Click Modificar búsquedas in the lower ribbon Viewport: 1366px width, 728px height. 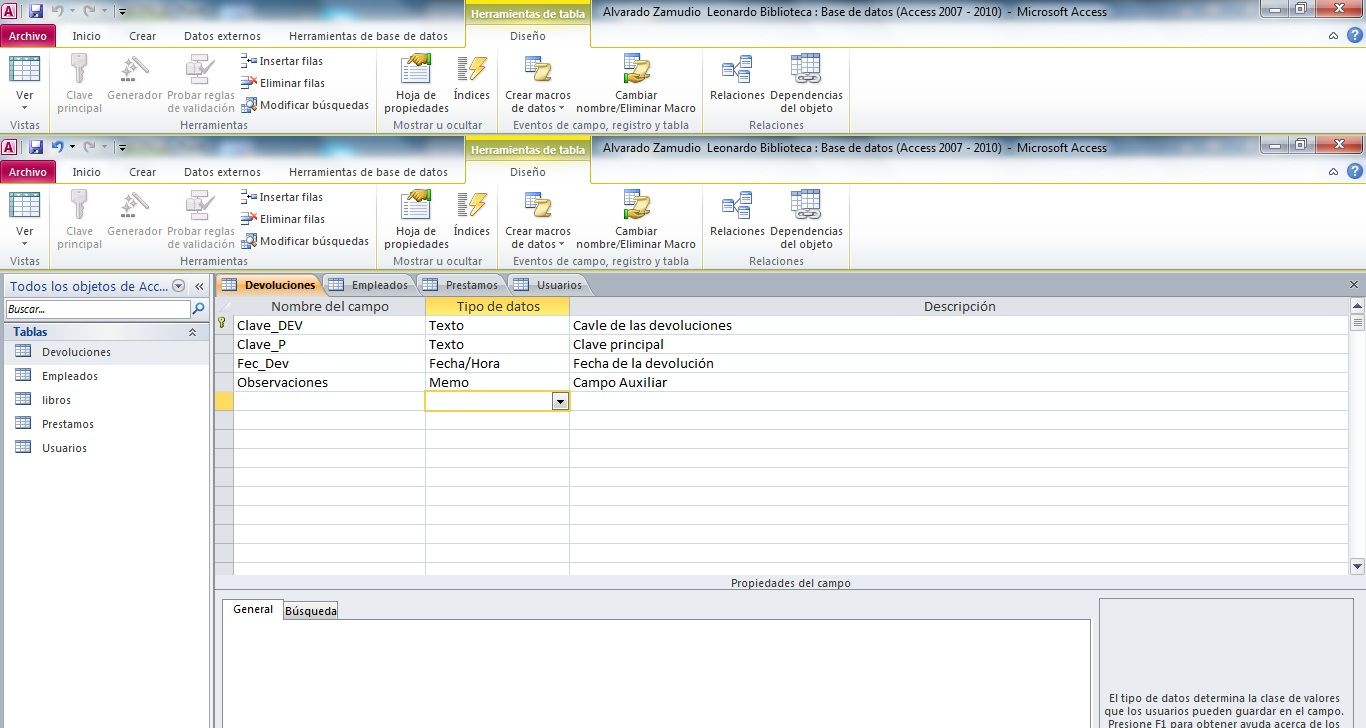pos(306,241)
